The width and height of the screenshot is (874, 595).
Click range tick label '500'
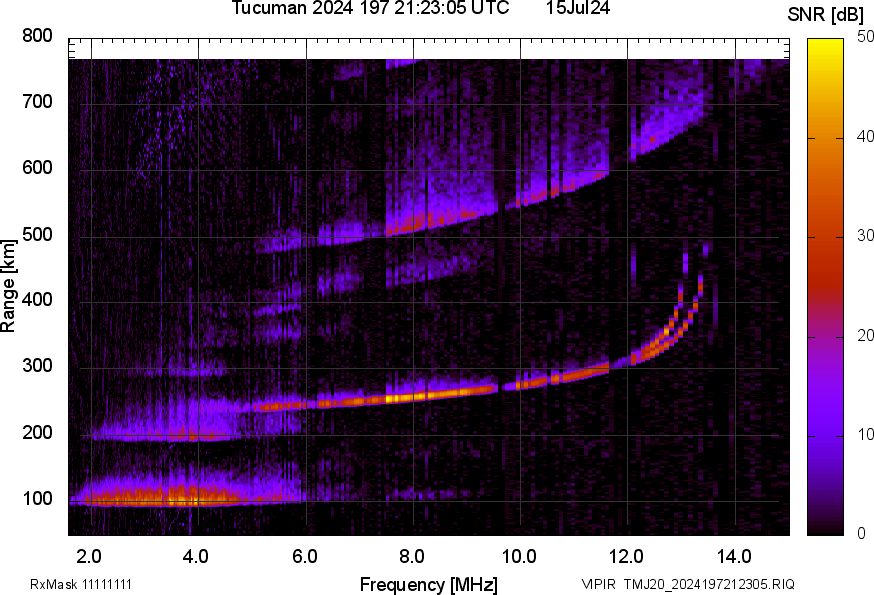point(37,234)
